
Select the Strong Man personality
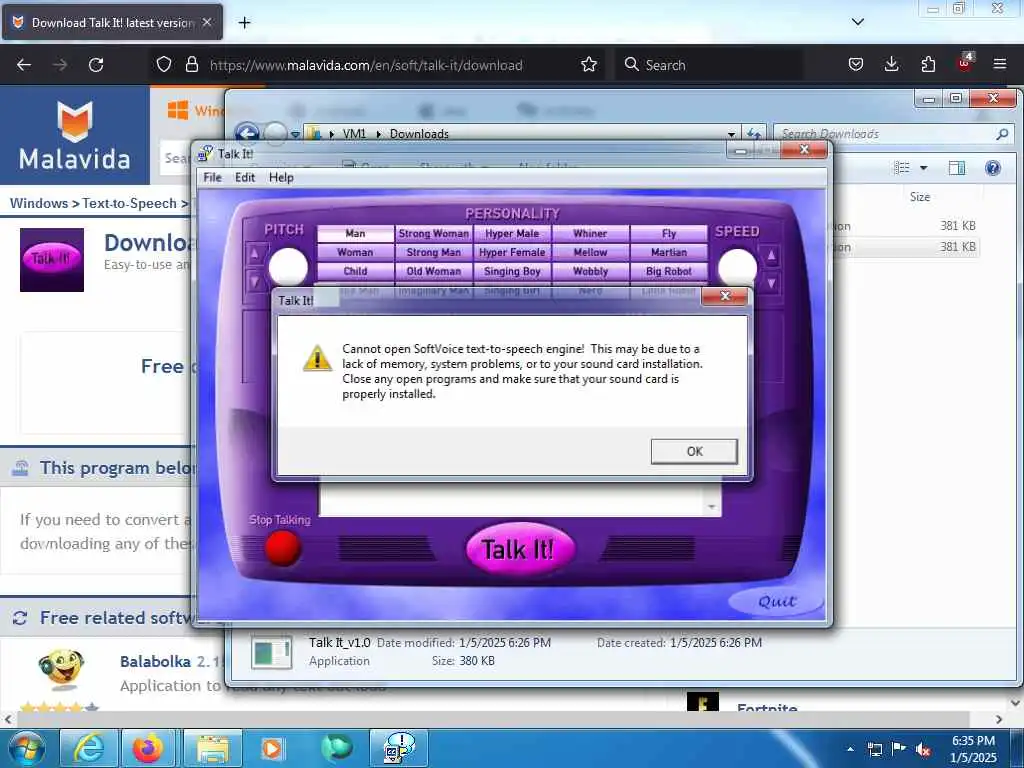pyautogui.click(x=434, y=252)
